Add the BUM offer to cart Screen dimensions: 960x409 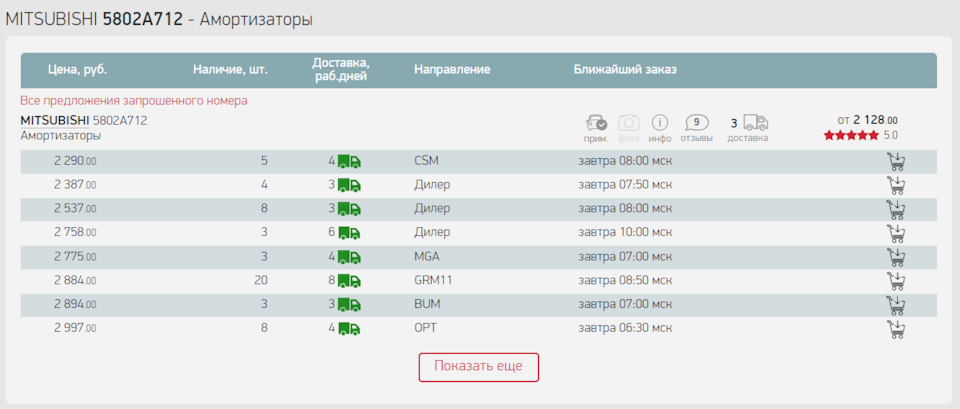click(896, 305)
